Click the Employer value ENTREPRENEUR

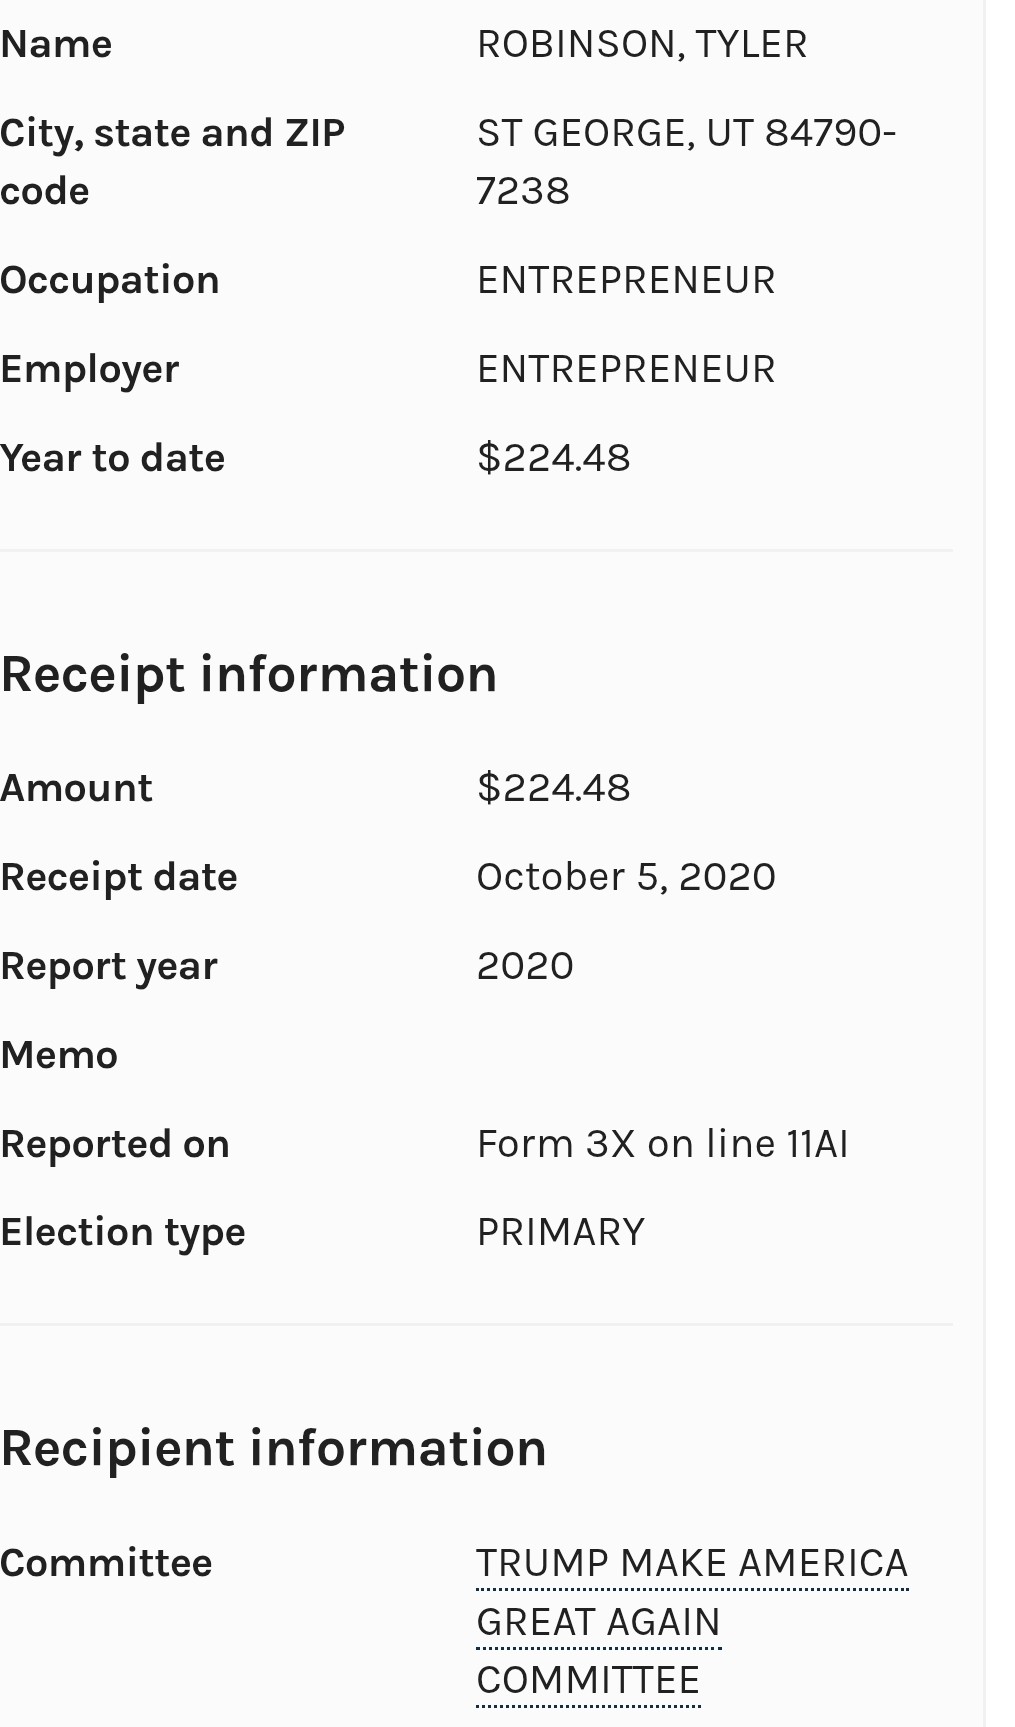tap(625, 370)
